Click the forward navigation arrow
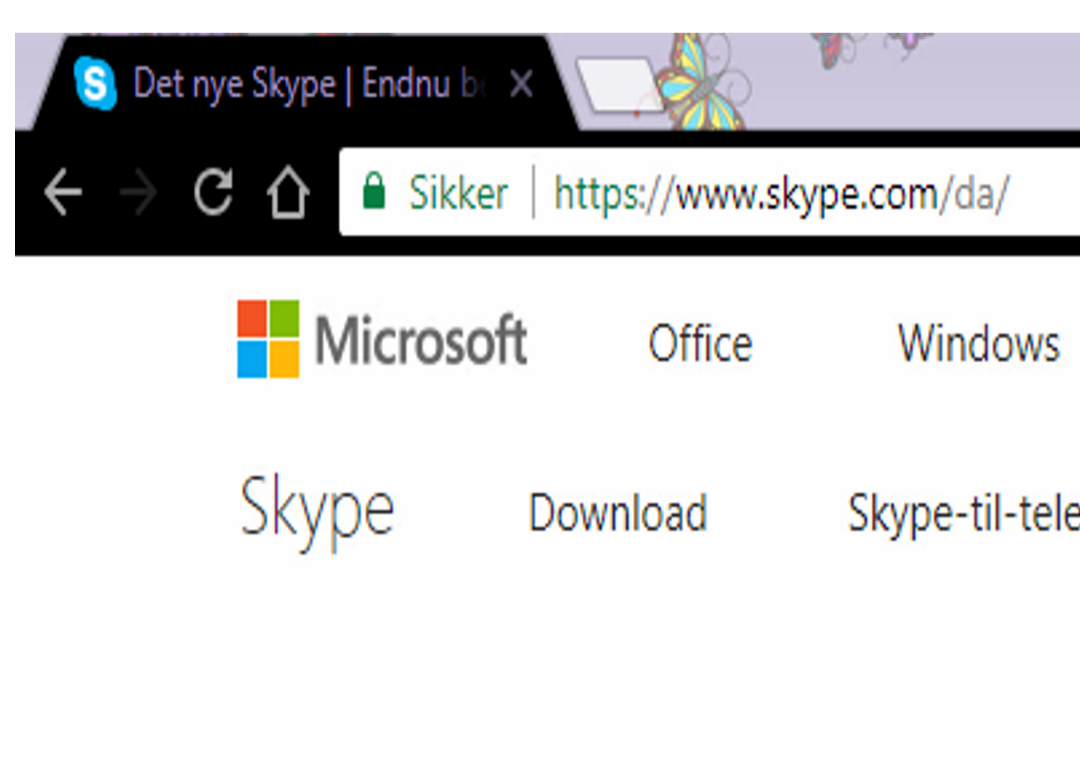Image resolution: width=1080 pixels, height=768 pixels. click(138, 192)
